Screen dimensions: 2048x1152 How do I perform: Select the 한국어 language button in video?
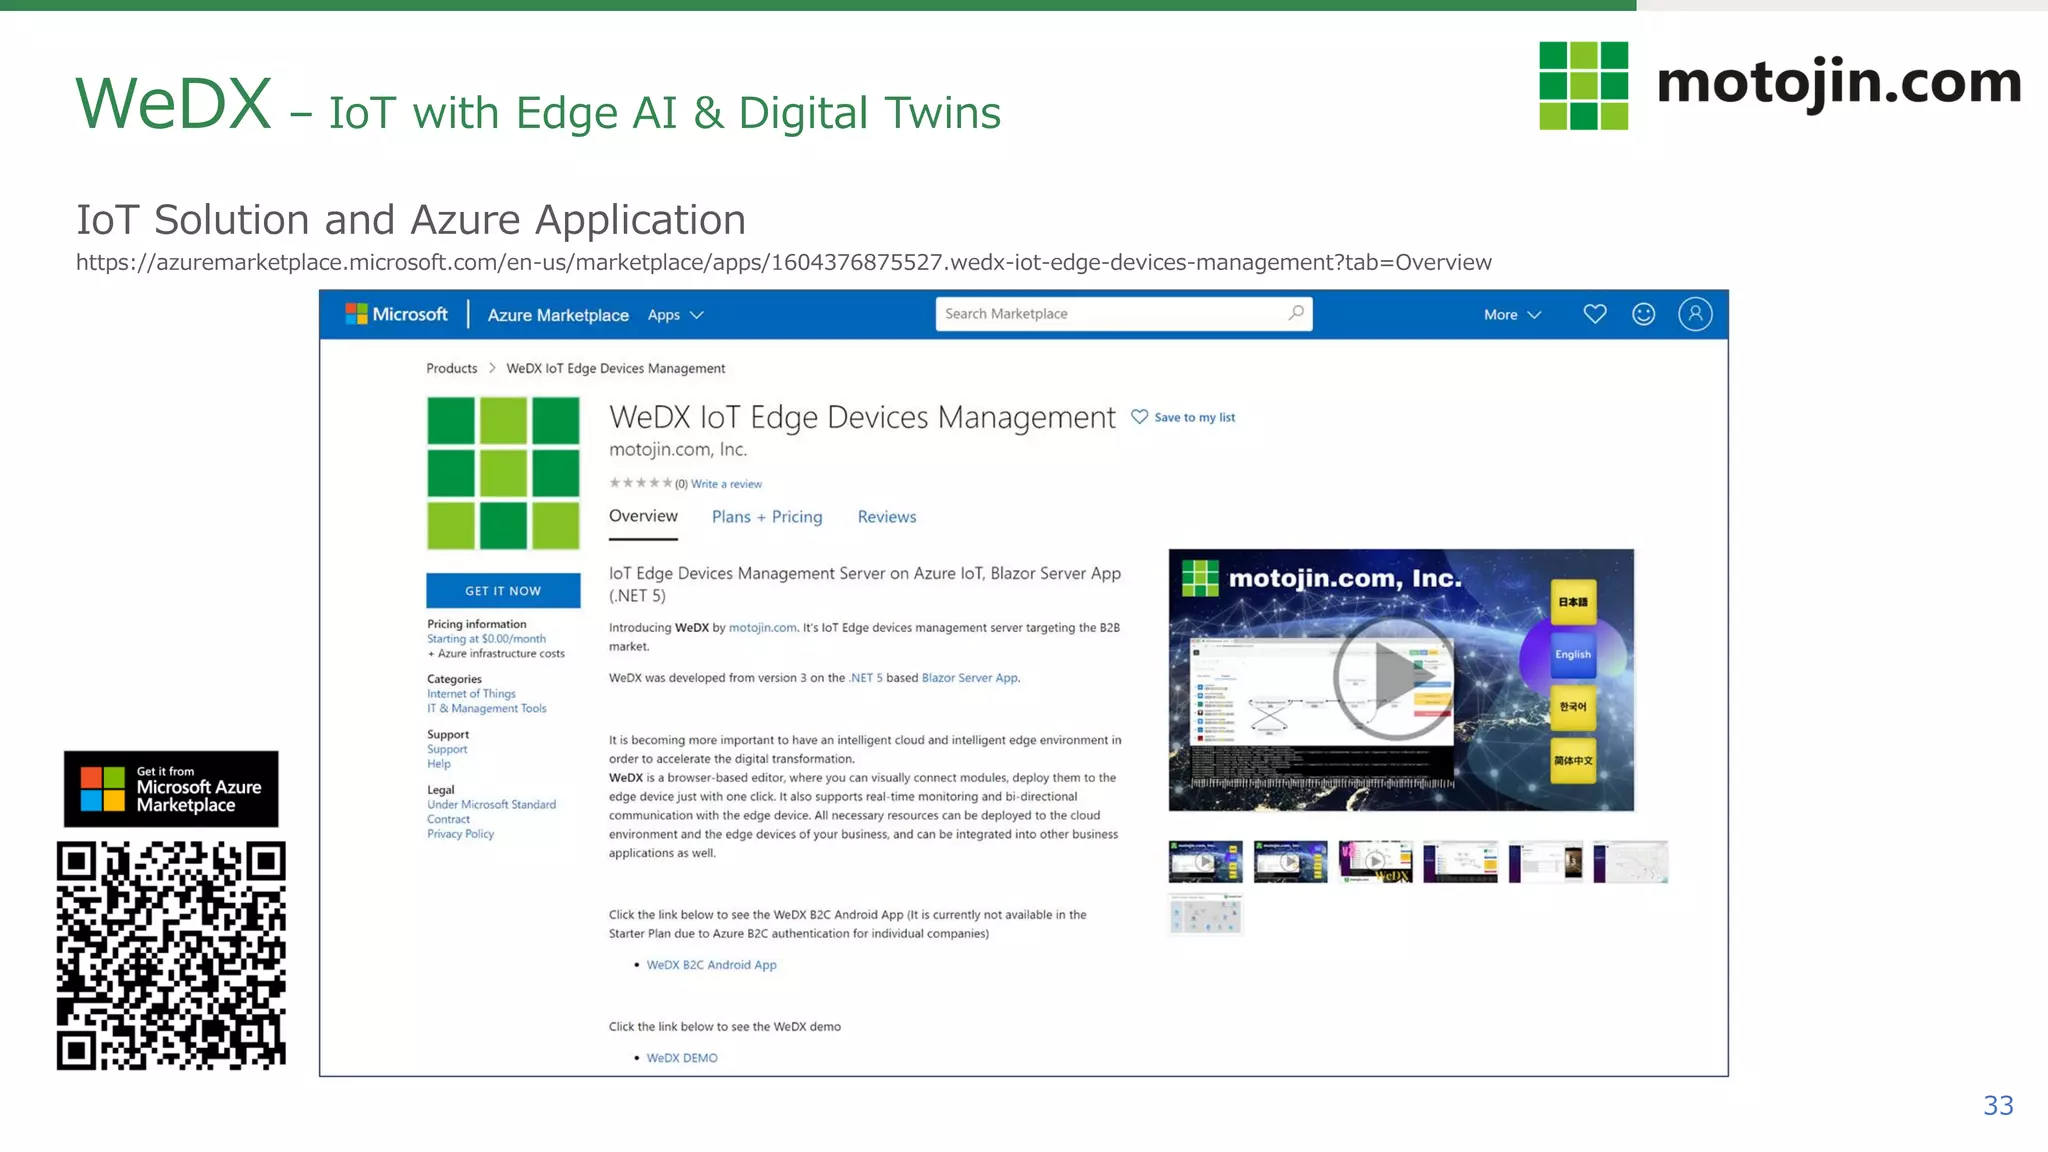pyautogui.click(x=1573, y=707)
